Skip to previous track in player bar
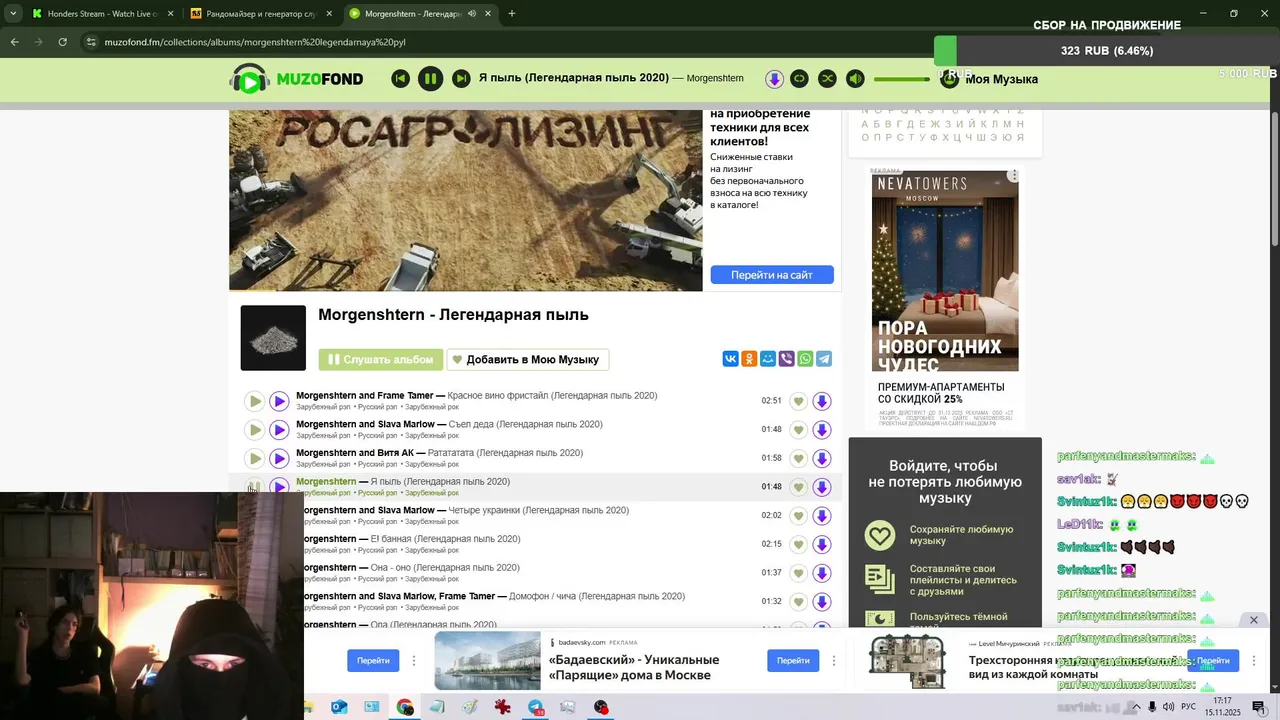Screen dimensions: 1280x720 401,78
